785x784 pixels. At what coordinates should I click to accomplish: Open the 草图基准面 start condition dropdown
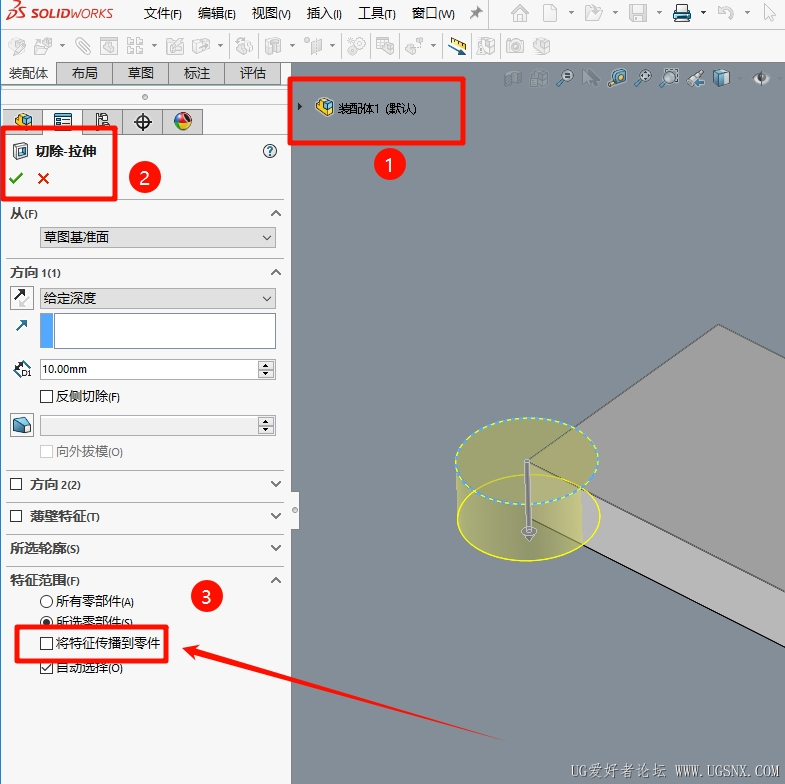(158, 237)
